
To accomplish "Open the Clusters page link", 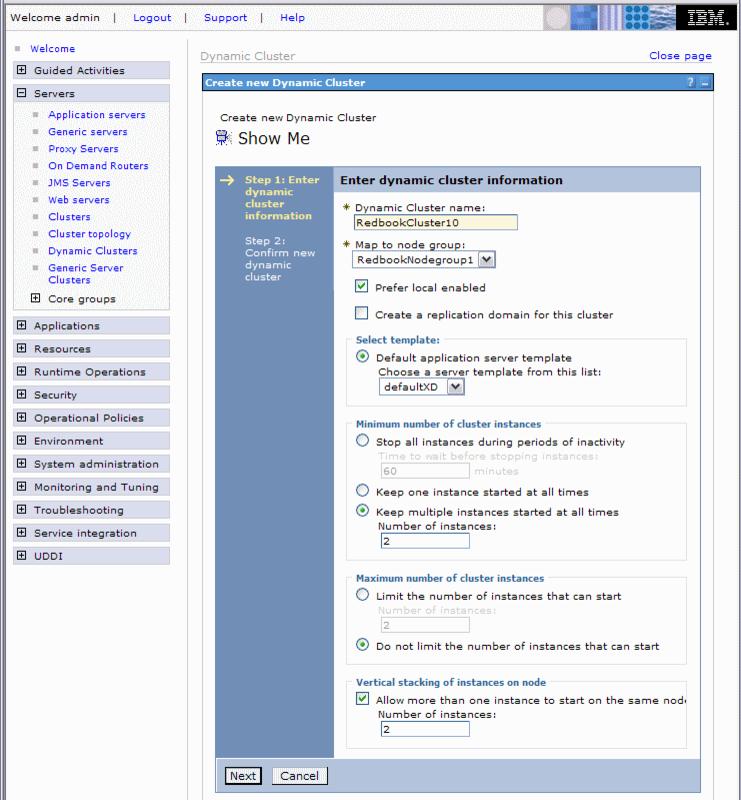I will pyautogui.click(x=69, y=217).
